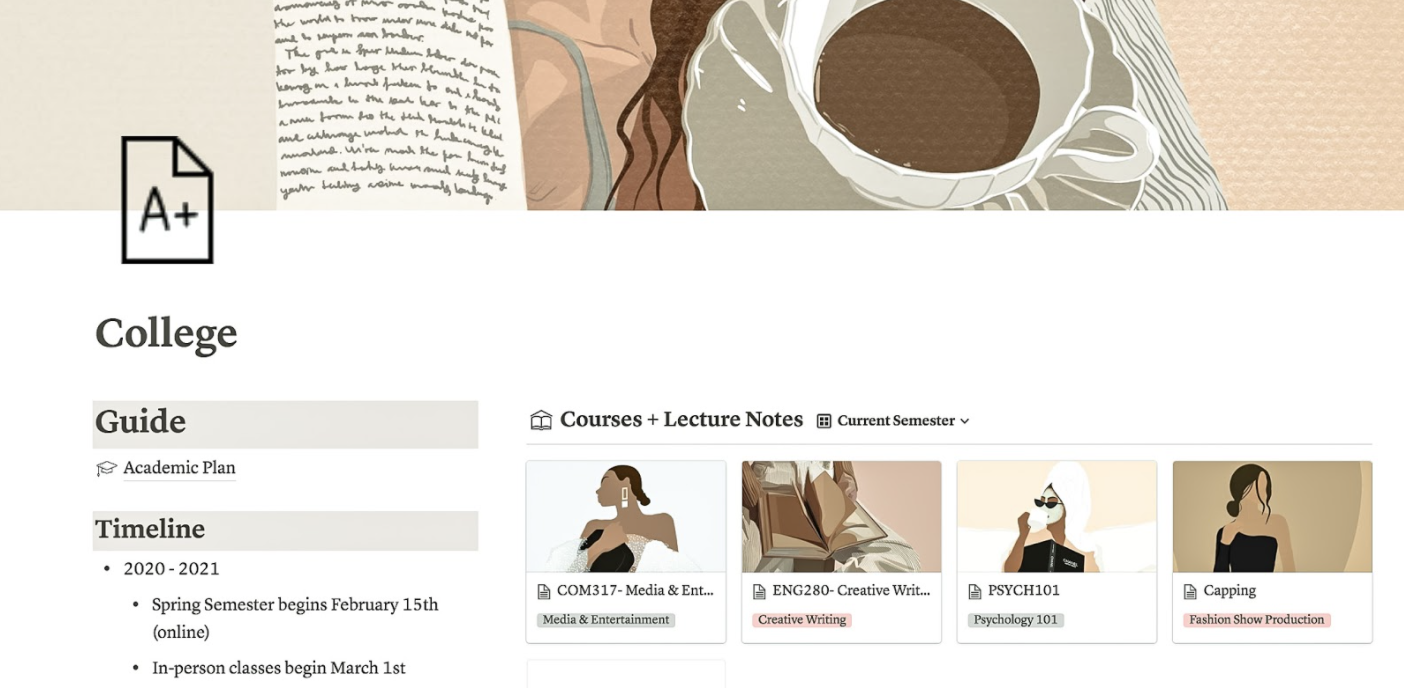Viewport: 1404px width, 692px height.
Task: Open the Courses + Lecture Notes database title
Action: pyautogui.click(x=681, y=420)
